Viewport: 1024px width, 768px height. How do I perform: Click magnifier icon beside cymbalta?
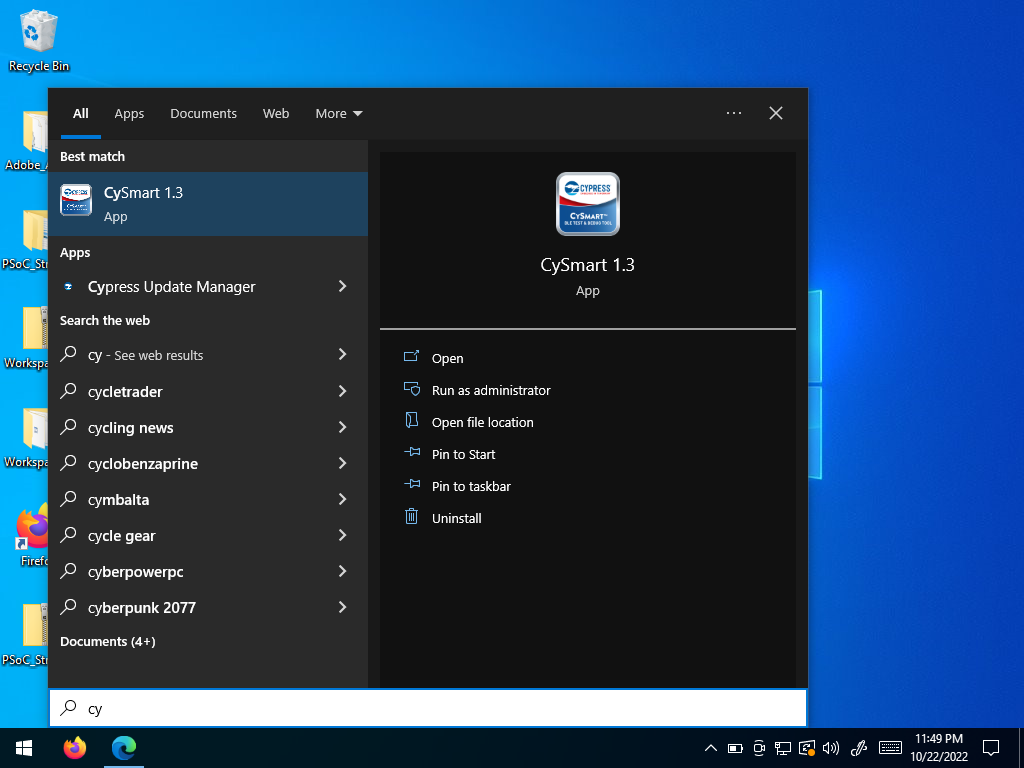[x=69, y=499]
